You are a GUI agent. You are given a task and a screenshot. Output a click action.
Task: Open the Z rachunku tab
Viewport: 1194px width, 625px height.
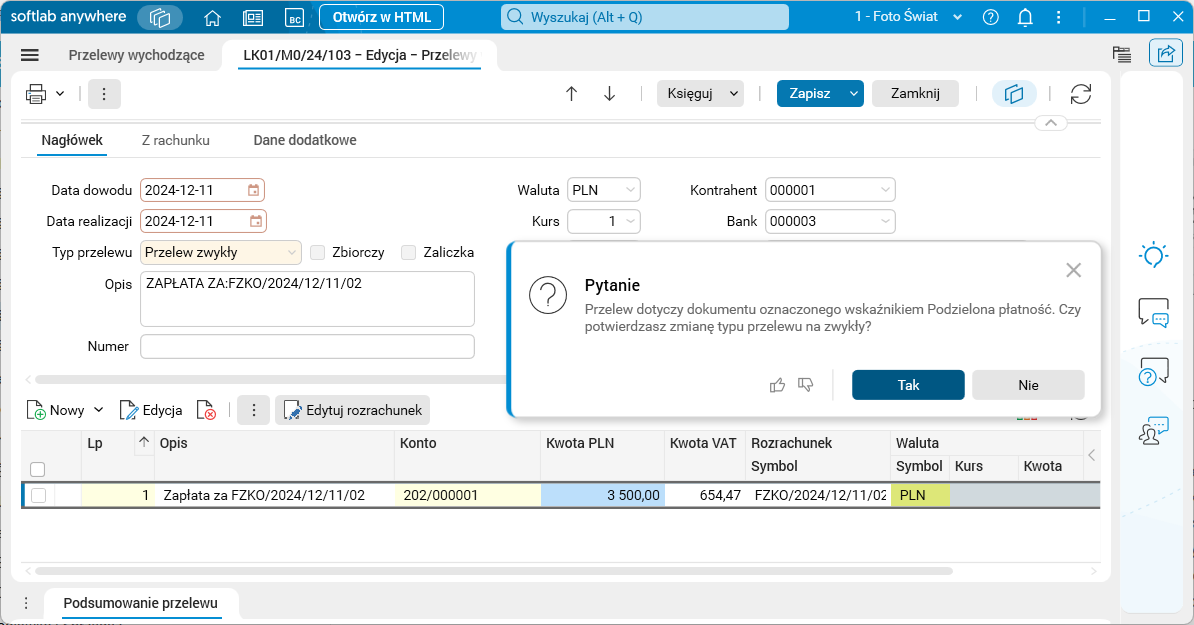point(176,140)
